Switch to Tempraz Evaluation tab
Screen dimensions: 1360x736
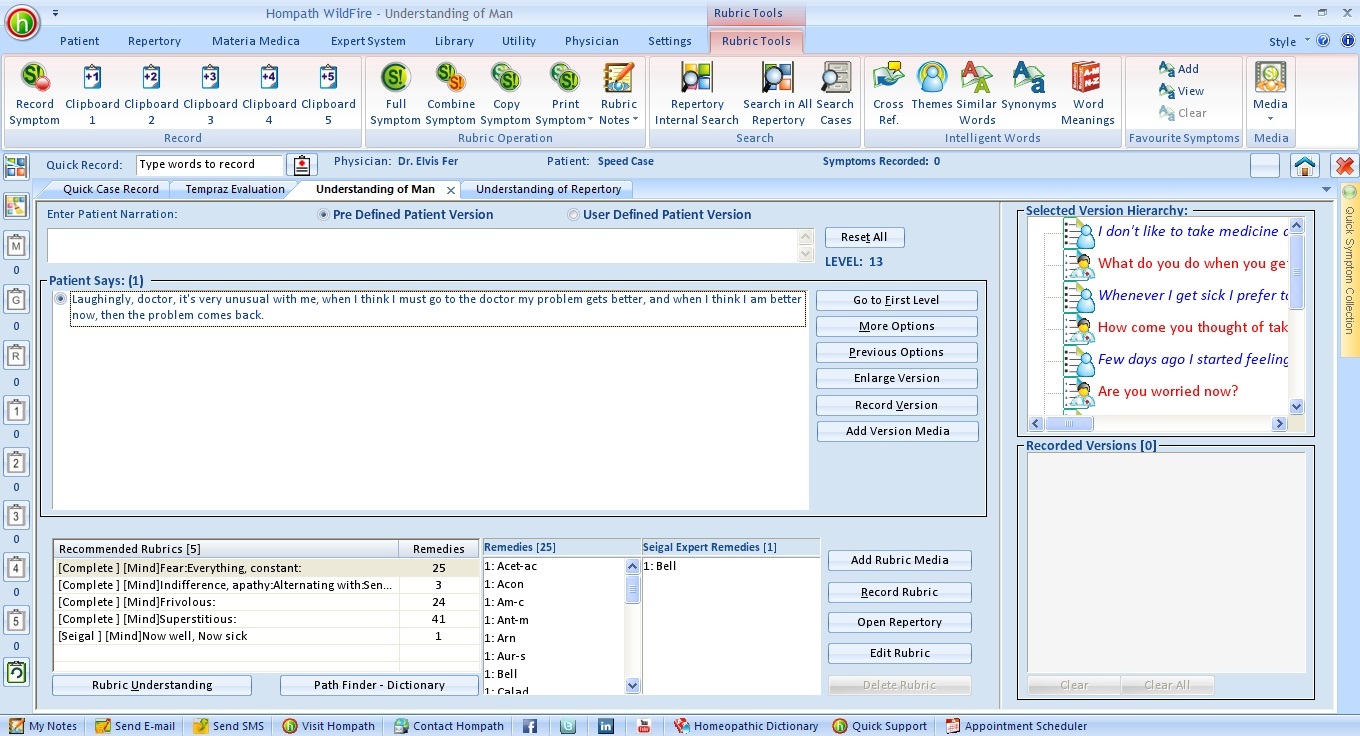tap(235, 189)
